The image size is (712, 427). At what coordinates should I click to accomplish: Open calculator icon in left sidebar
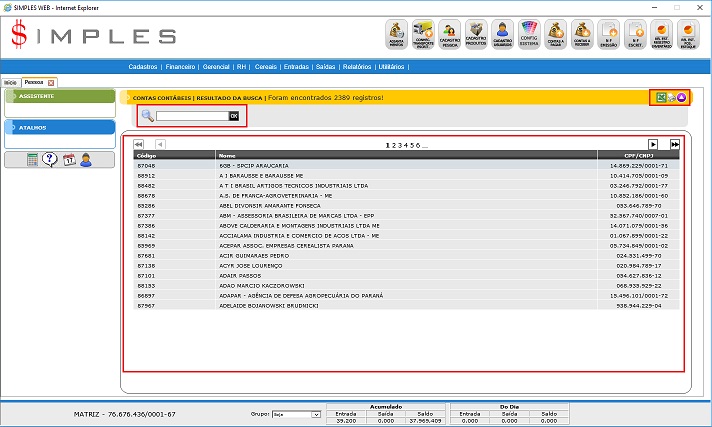point(33,160)
